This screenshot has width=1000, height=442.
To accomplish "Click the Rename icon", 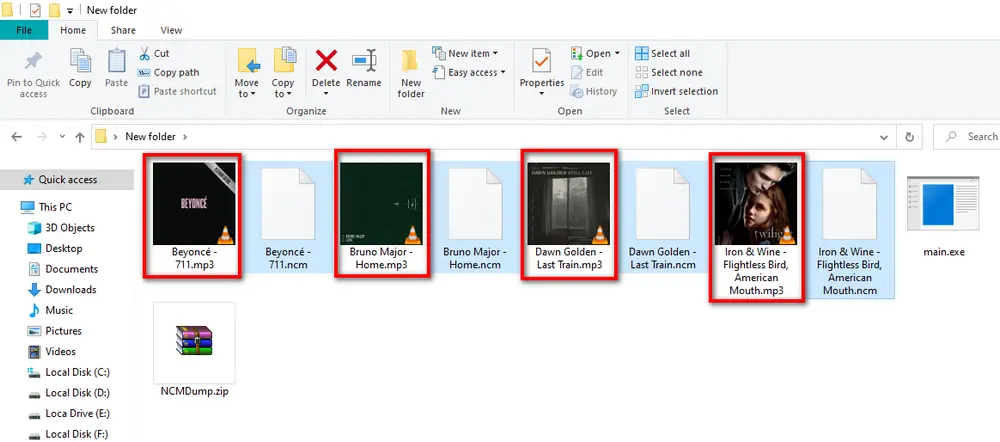I will click(x=364, y=61).
